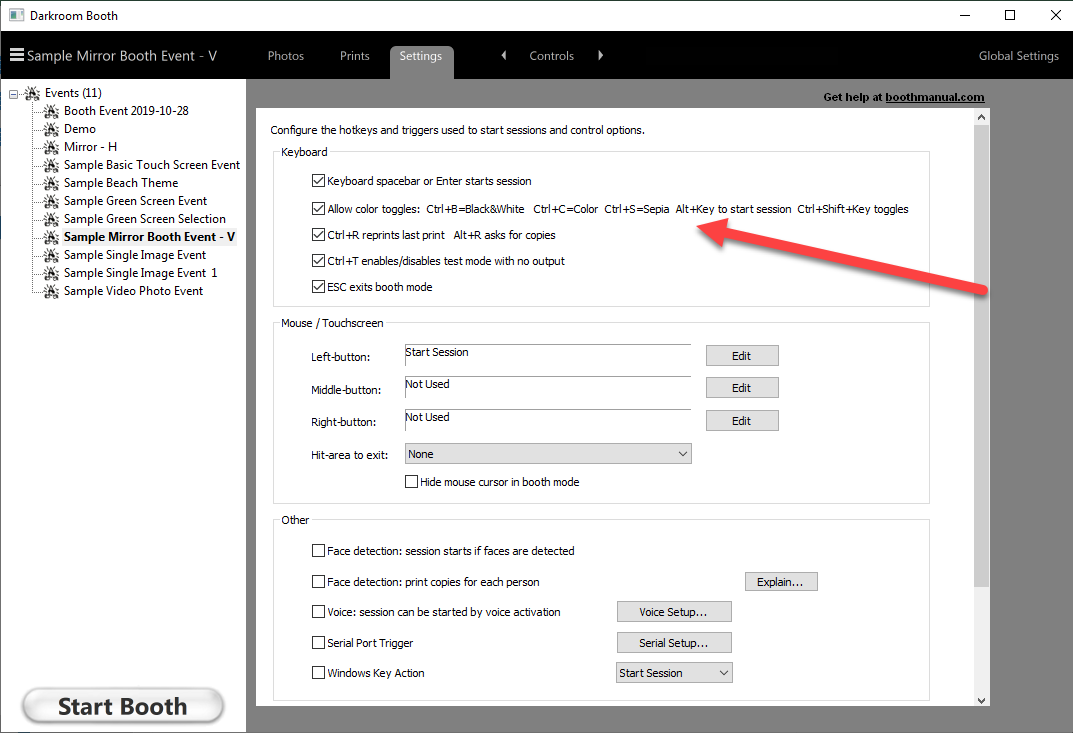The height and width of the screenshot is (733, 1073).
Task: Click the settings panel vertical scrollbar thumb
Action: (981, 356)
